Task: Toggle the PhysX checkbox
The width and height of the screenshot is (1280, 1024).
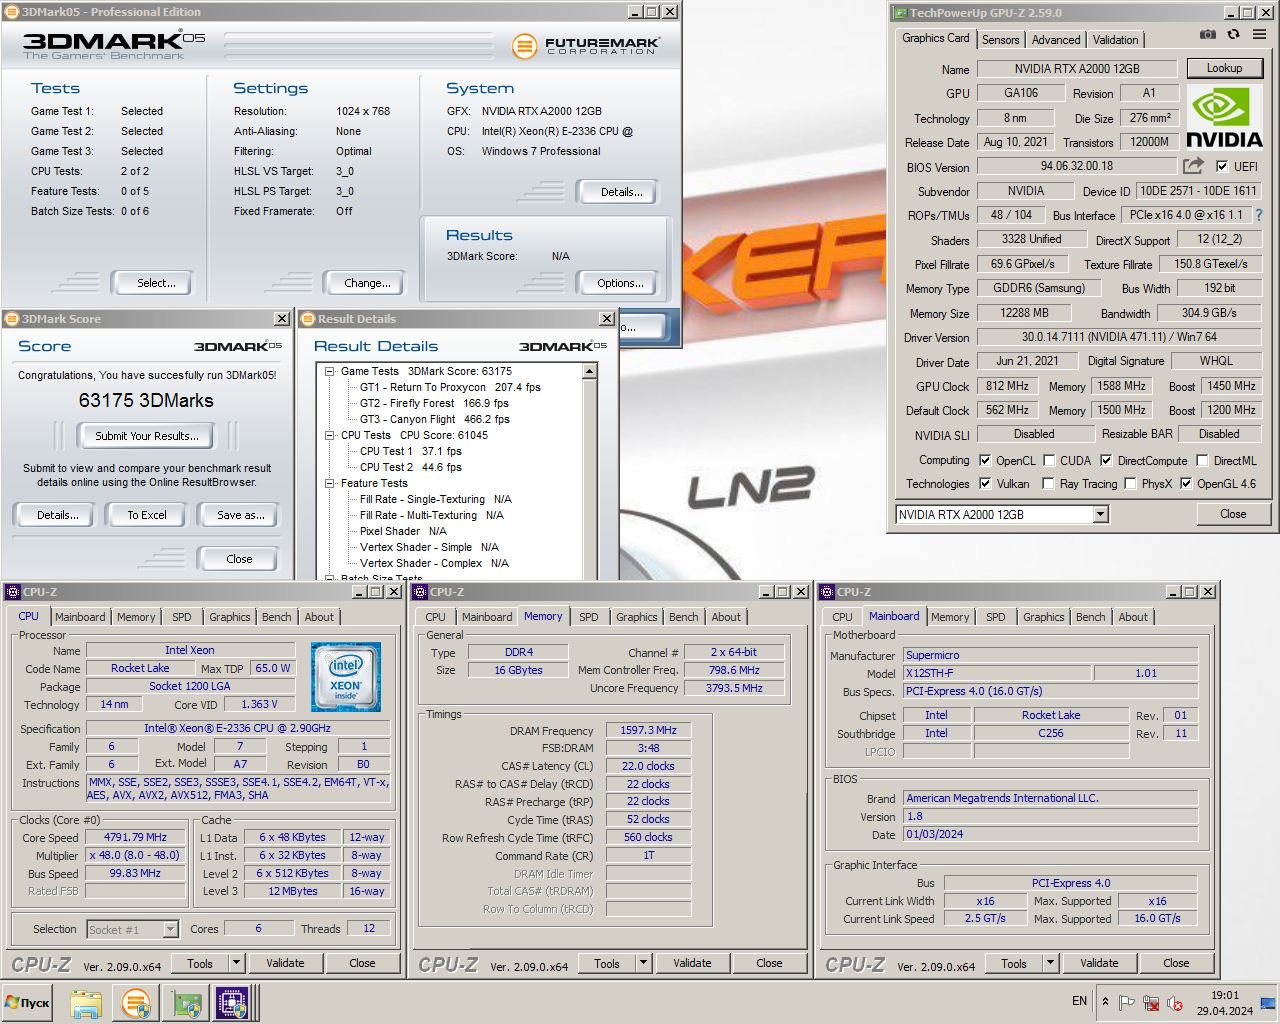Action: (1130, 484)
